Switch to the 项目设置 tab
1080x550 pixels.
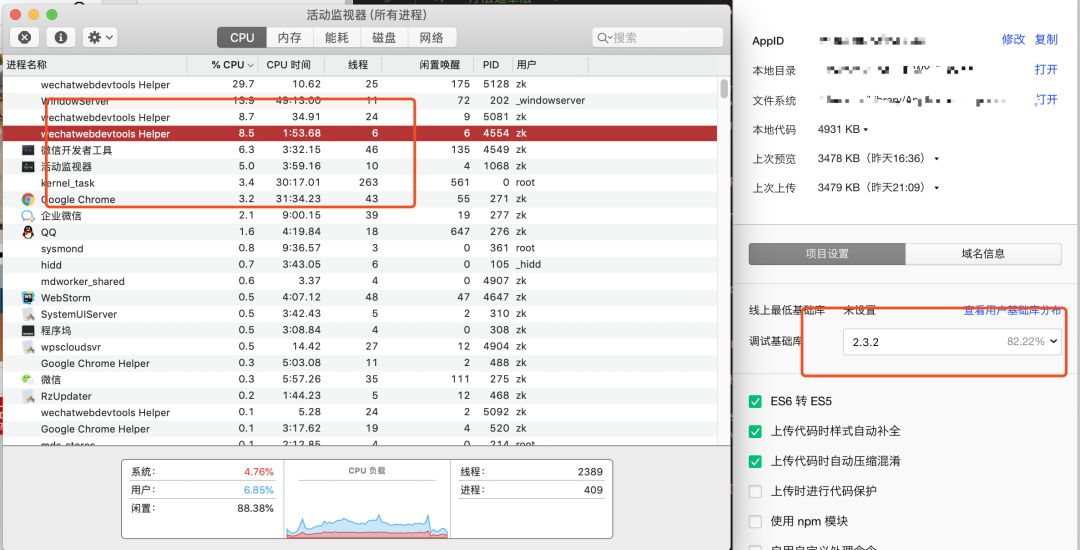[827, 253]
